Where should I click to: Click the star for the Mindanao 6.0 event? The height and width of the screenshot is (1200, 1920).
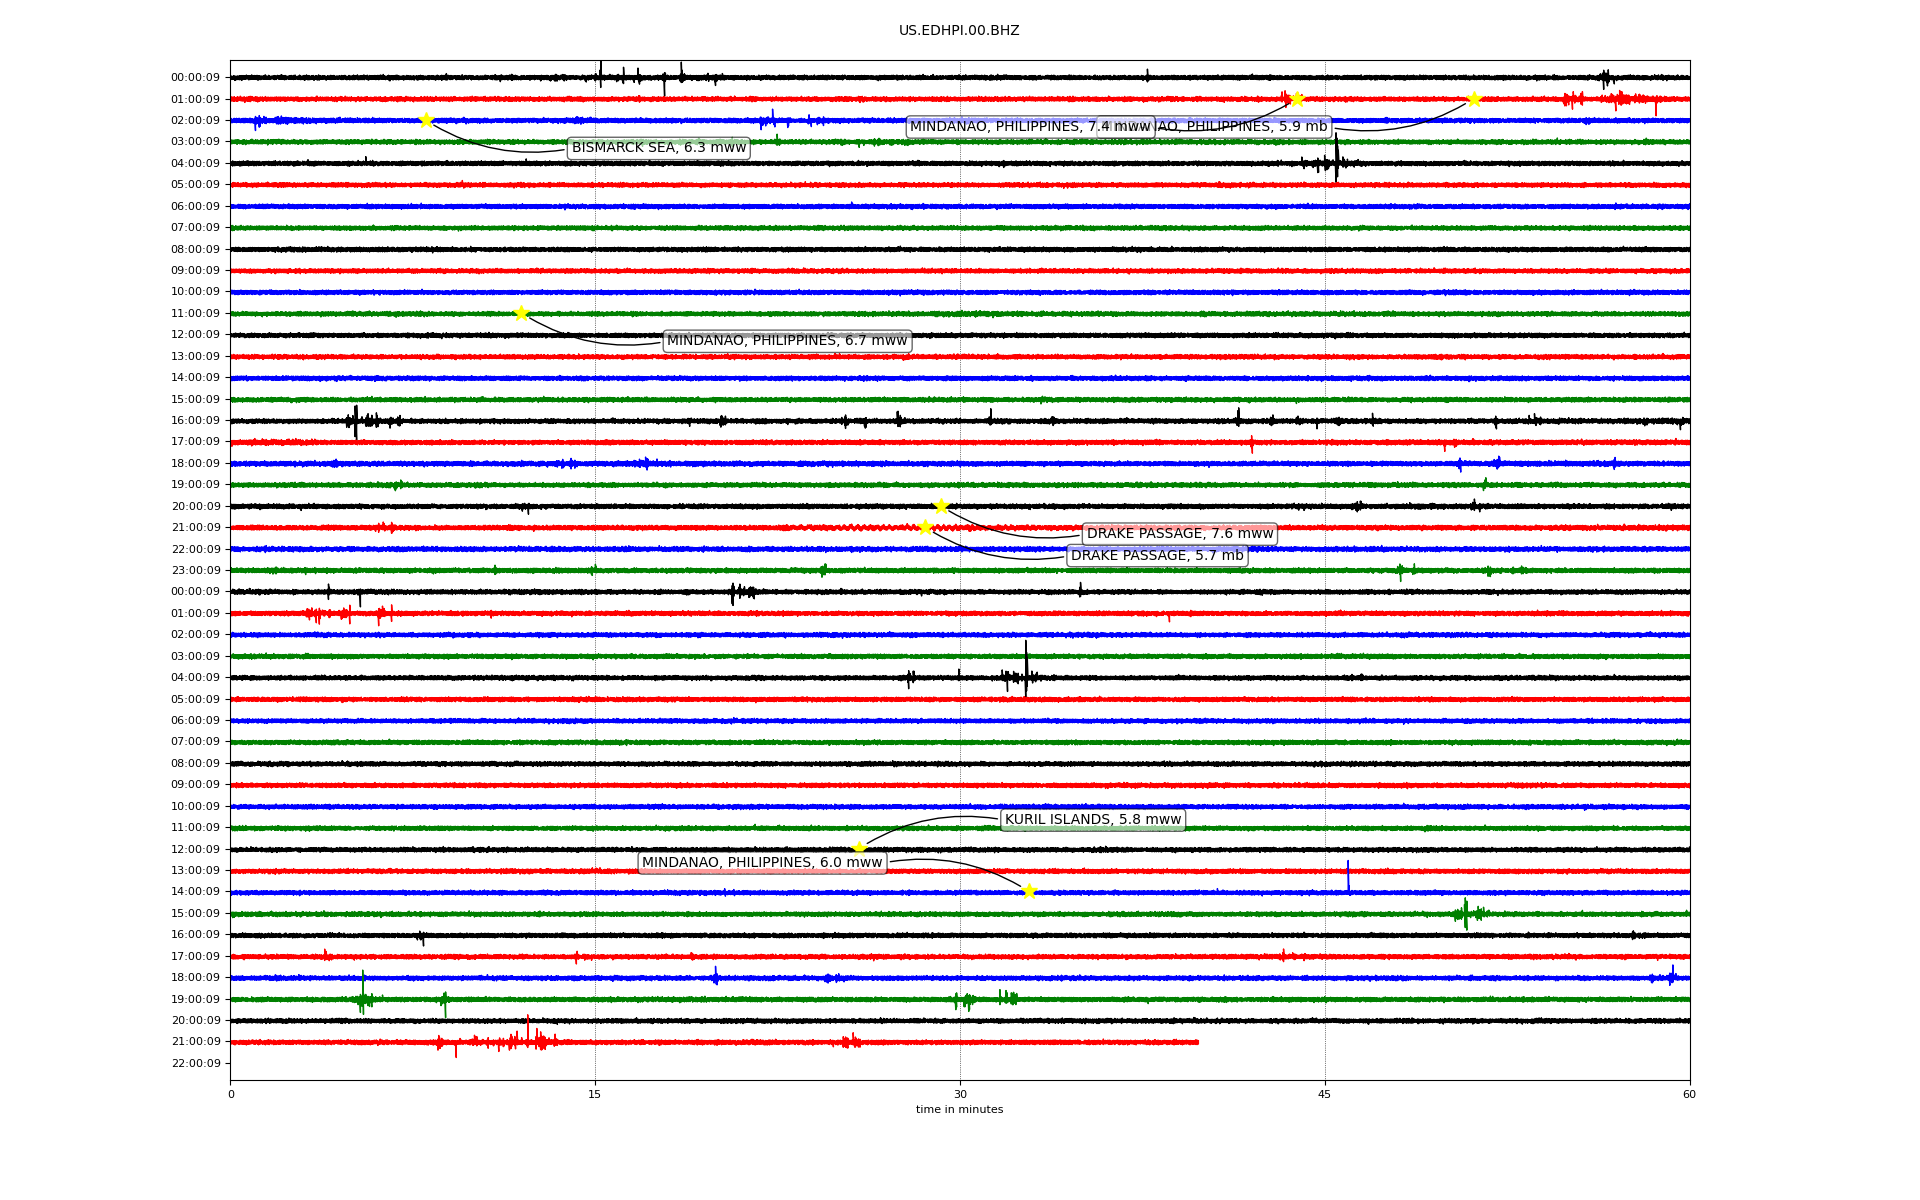pyautogui.click(x=1029, y=891)
